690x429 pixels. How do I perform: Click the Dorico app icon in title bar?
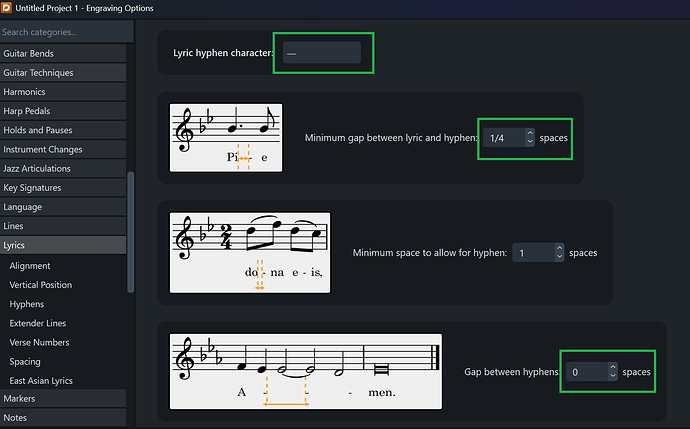pyautogui.click(x=8, y=8)
